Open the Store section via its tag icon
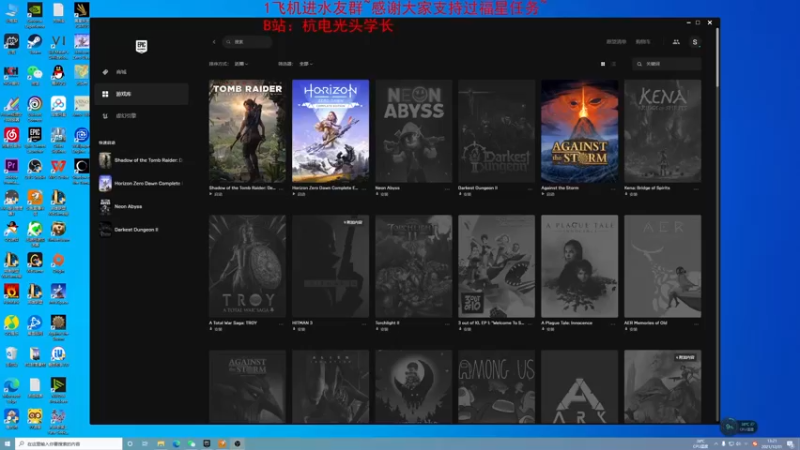 pos(105,72)
